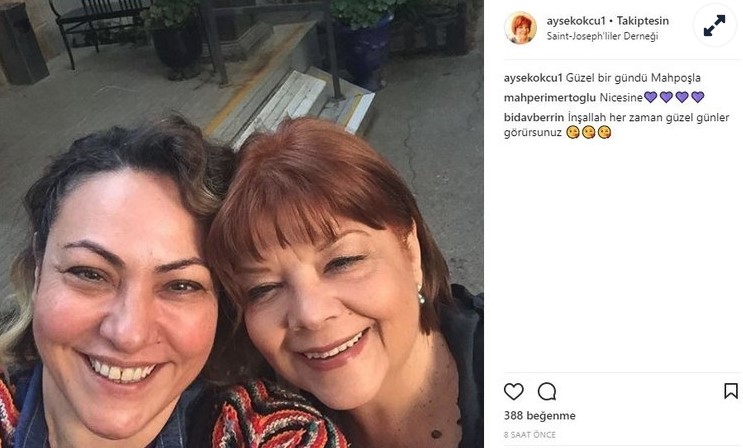This screenshot has width=743, height=448.
Task: Select the caption text Güzel bir gündü Mahpoşla
Action: (633, 78)
